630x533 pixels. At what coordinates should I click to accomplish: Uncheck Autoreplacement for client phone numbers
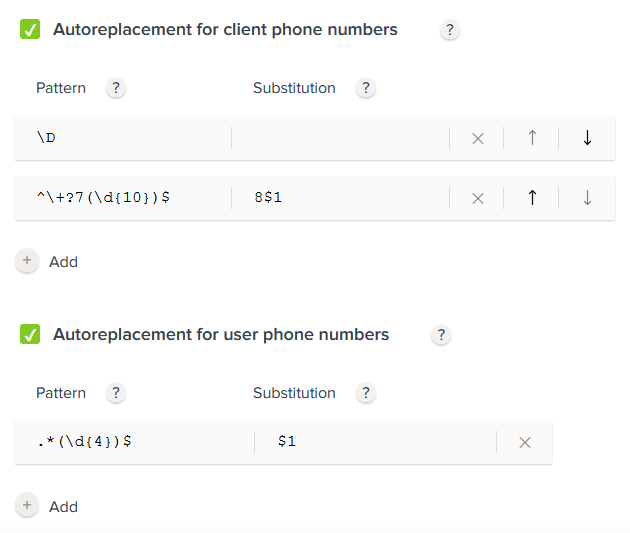(30, 29)
